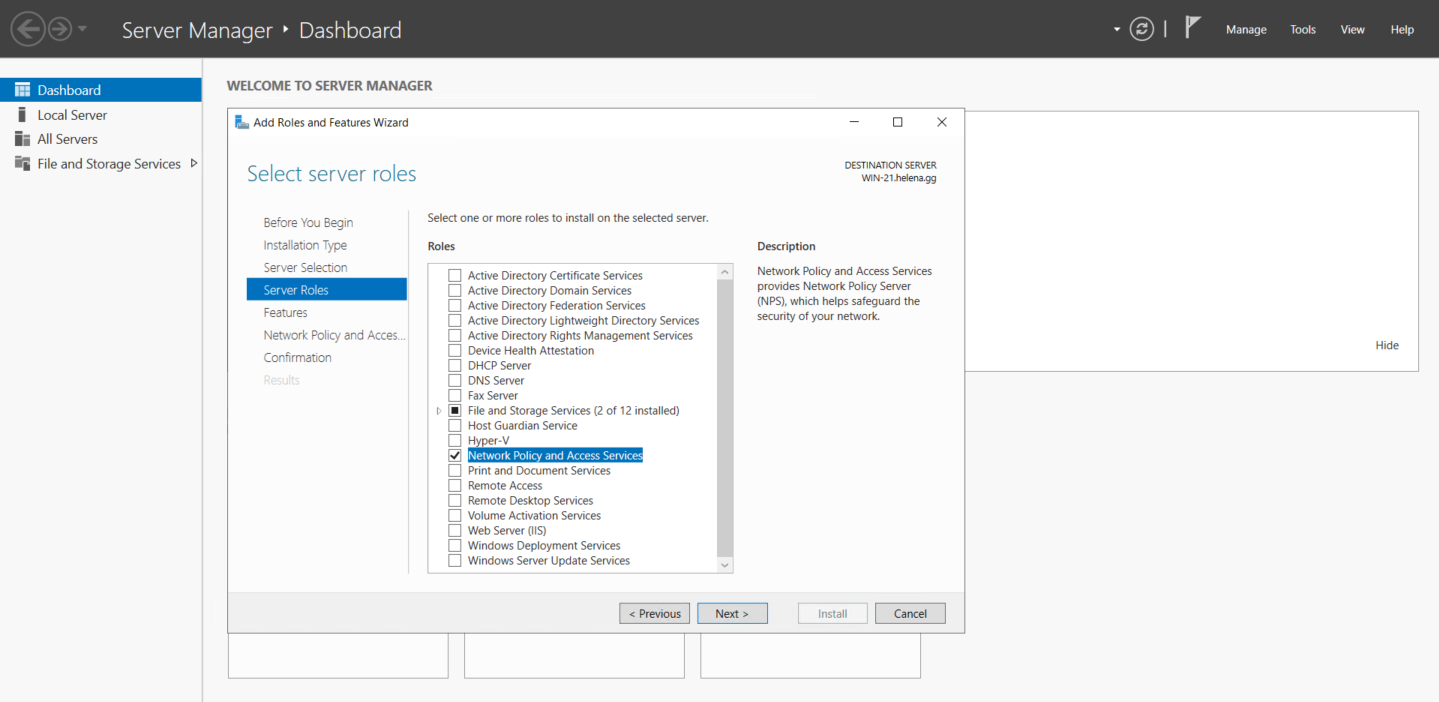Click the All Servers icon
The width and height of the screenshot is (1439, 702).
click(22, 139)
